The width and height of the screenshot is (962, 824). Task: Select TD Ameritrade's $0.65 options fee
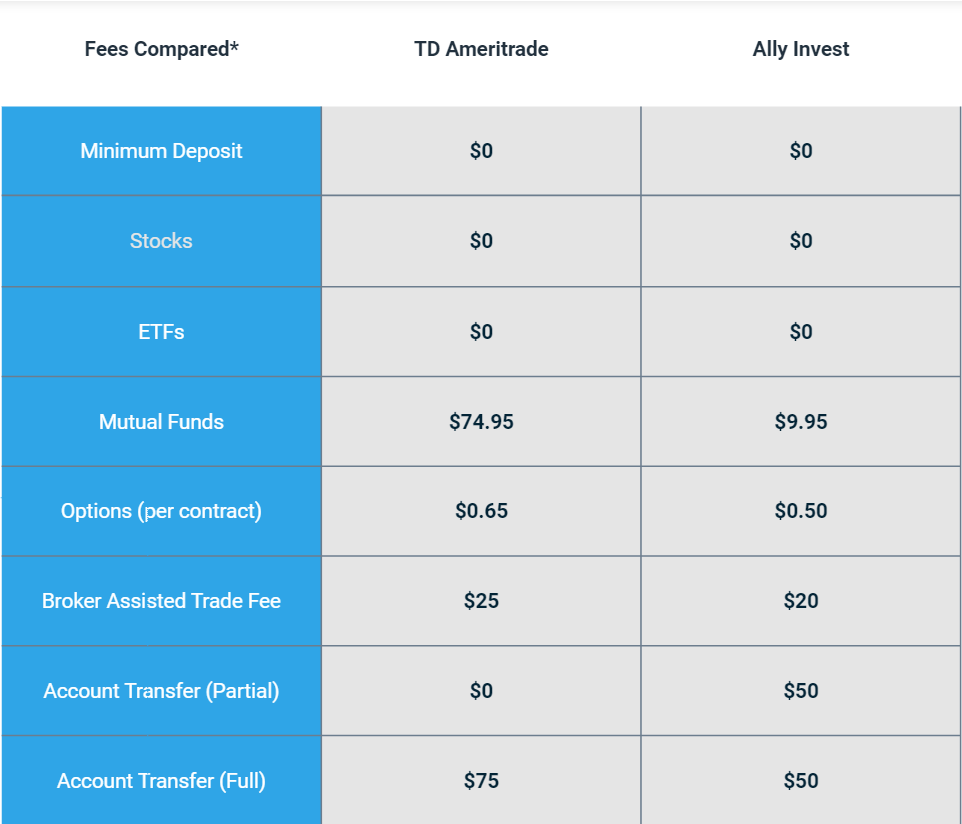[481, 511]
